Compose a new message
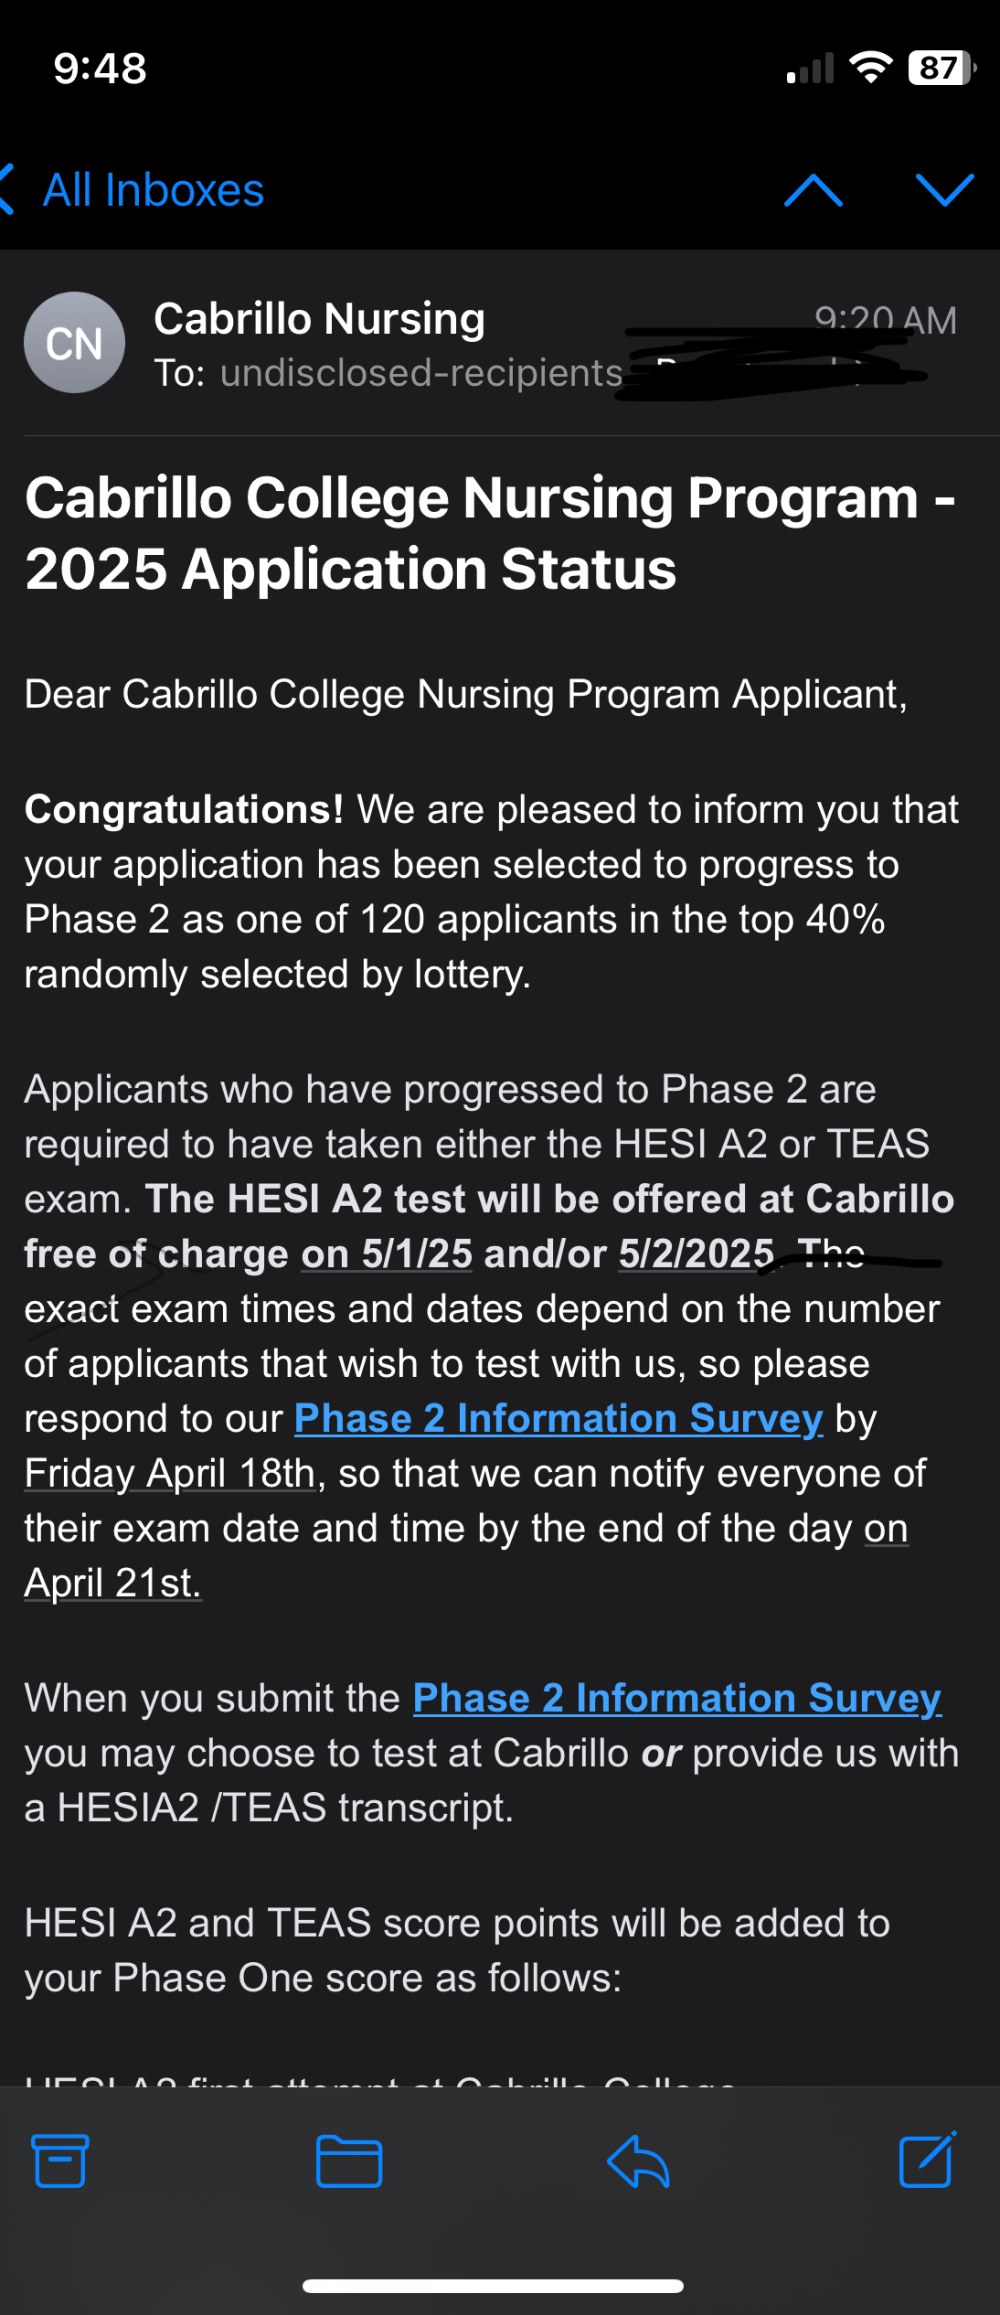Screen dimensions: 1000x2315 click(x=927, y=2159)
